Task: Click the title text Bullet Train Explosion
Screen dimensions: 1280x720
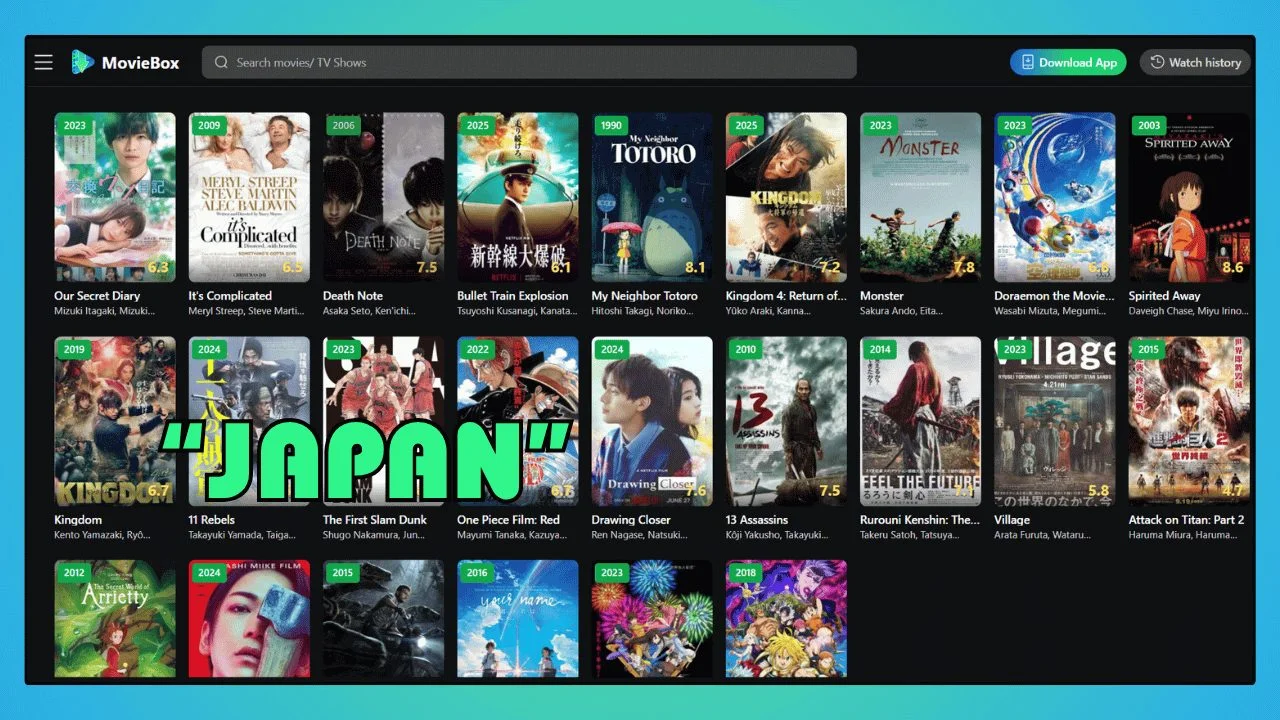Action: (513, 296)
